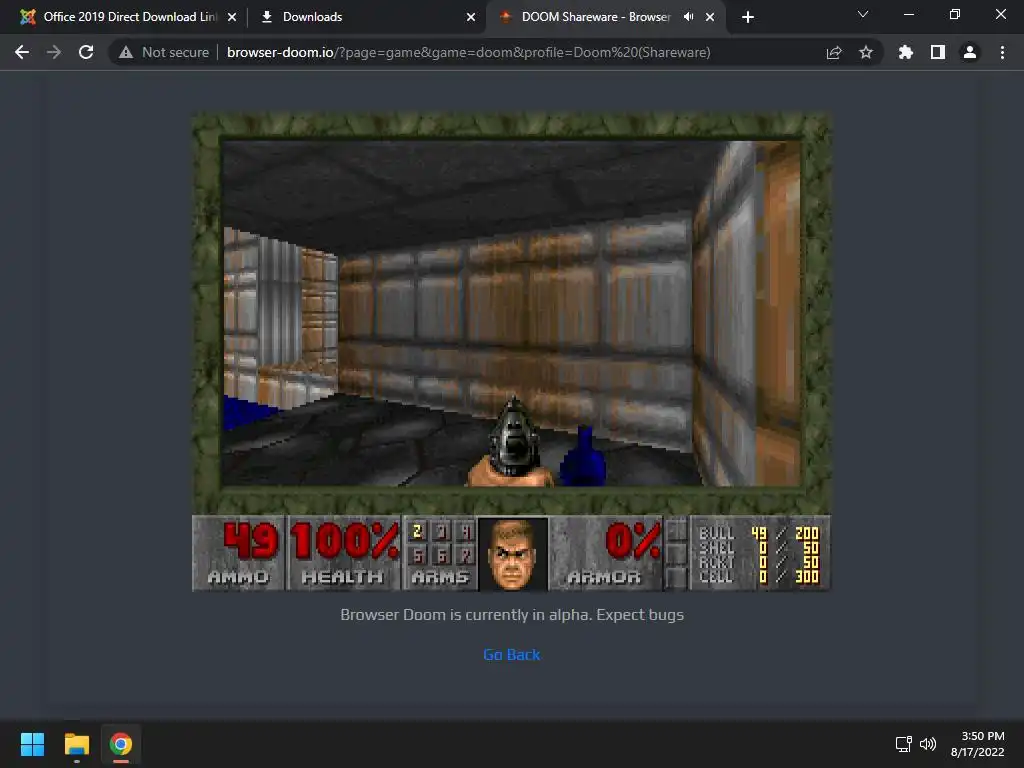The width and height of the screenshot is (1024, 768).
Task: Open the Not secure site info
Action: pyautogui.click(x=164, y=52)
